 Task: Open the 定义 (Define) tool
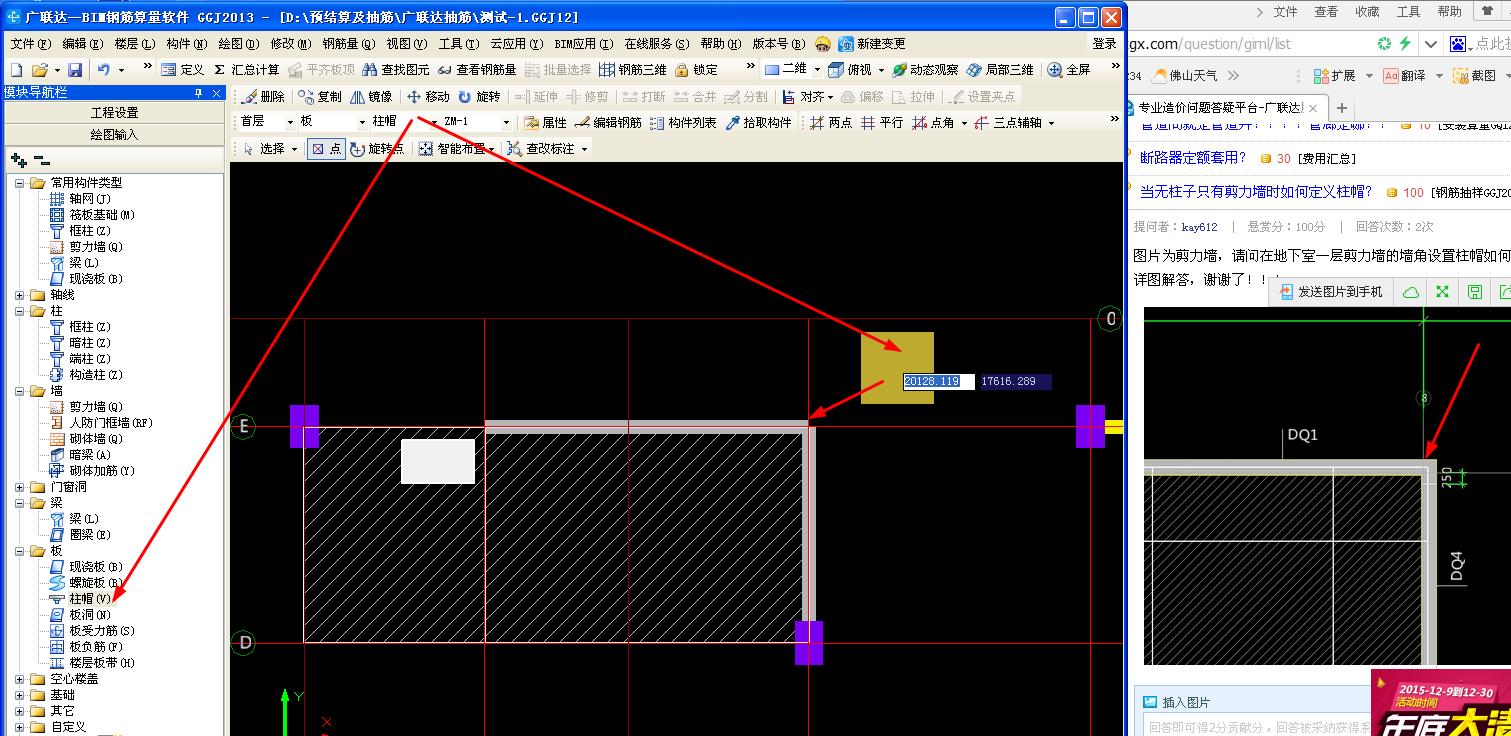(182, 70)
